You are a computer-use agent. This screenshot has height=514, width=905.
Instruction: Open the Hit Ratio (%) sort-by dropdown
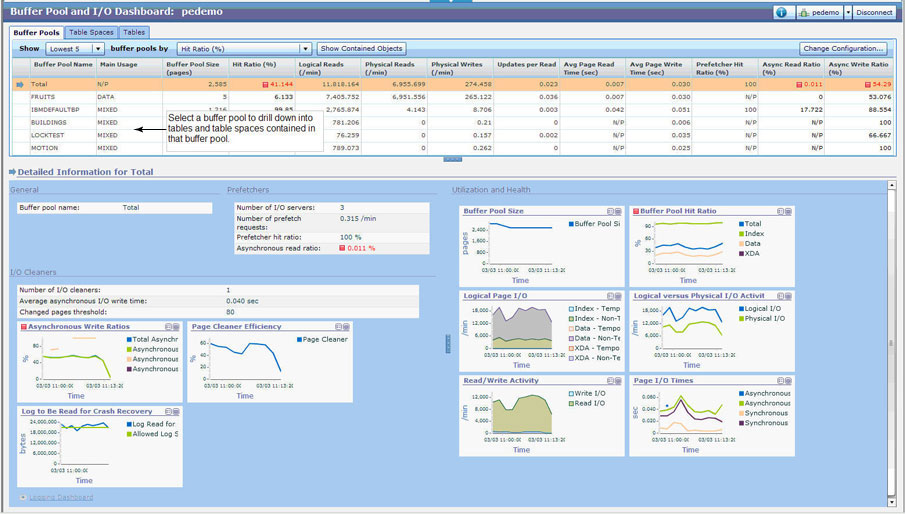(244, 49)
